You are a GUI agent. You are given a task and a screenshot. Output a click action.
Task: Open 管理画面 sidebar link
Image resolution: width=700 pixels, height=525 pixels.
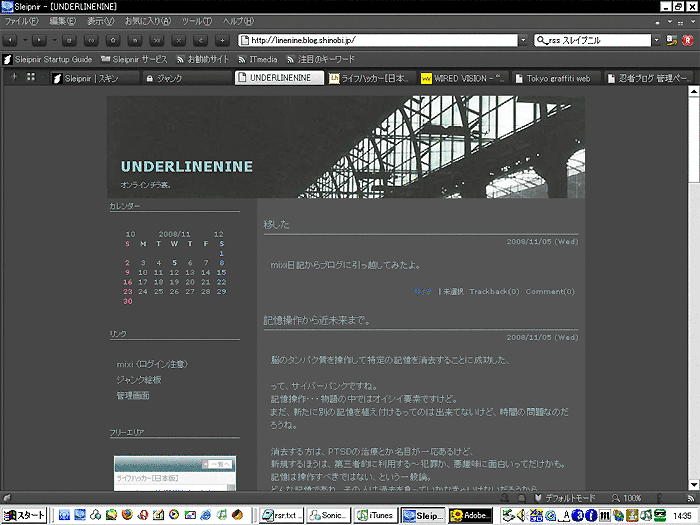pos(133,396)
